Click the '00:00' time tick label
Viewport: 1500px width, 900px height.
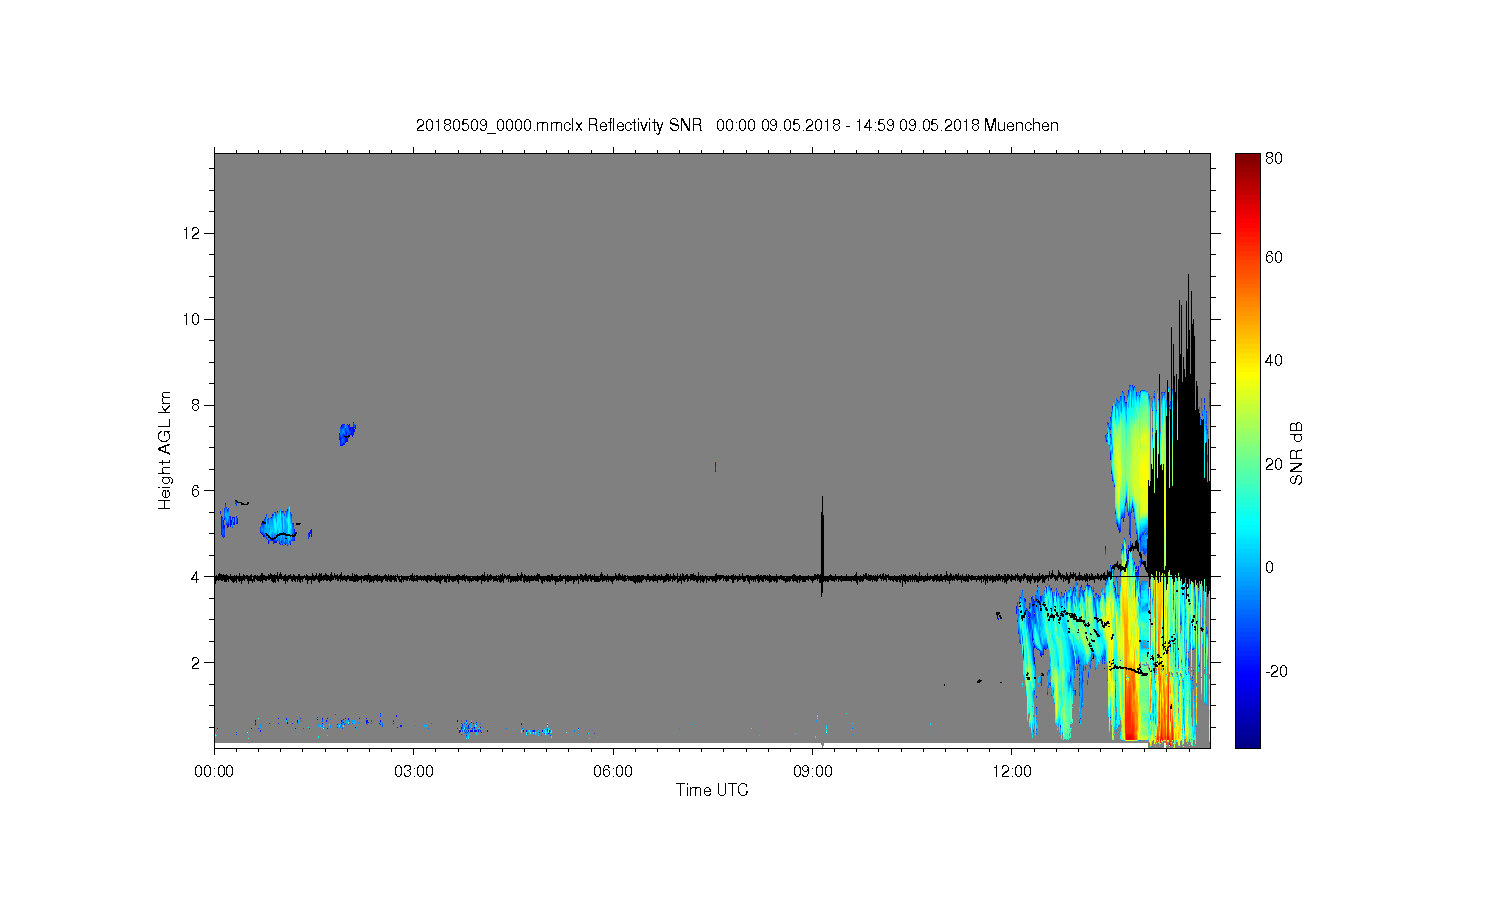click(214, 771)
